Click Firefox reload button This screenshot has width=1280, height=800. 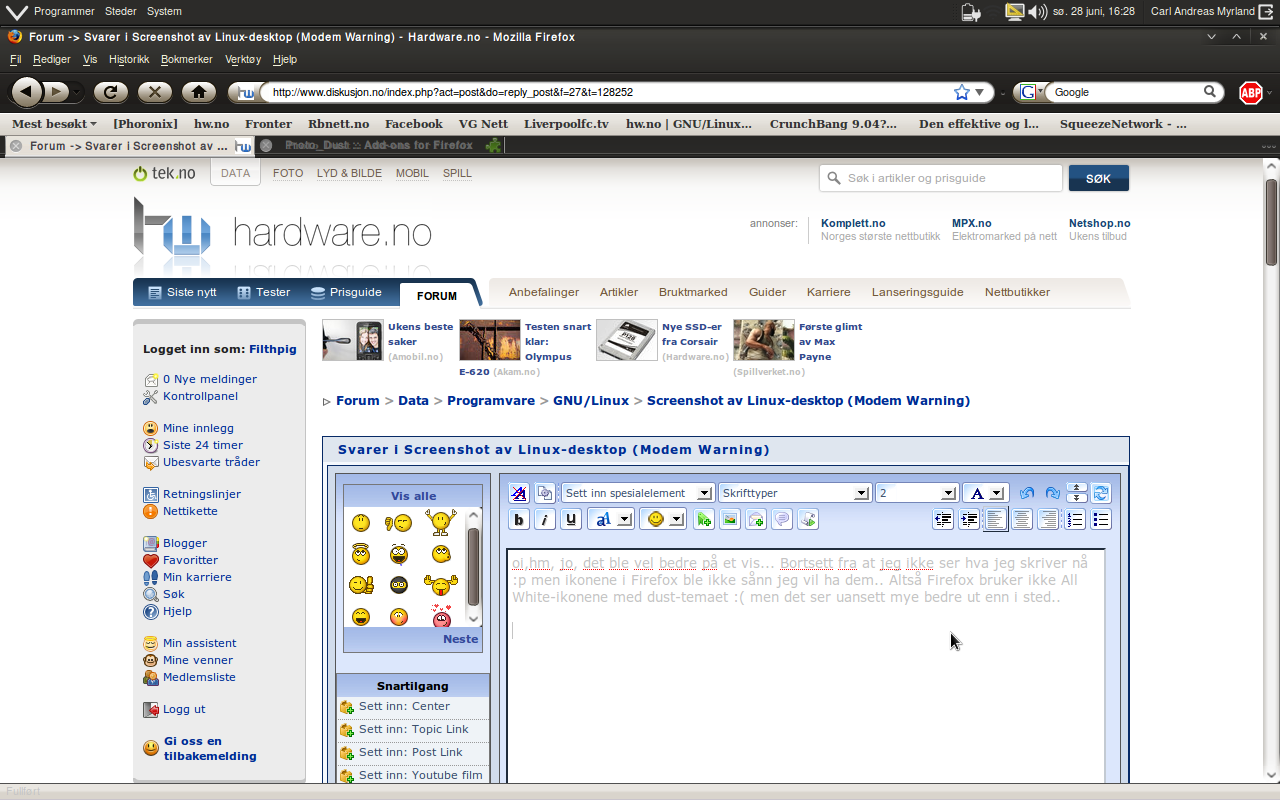110,92
